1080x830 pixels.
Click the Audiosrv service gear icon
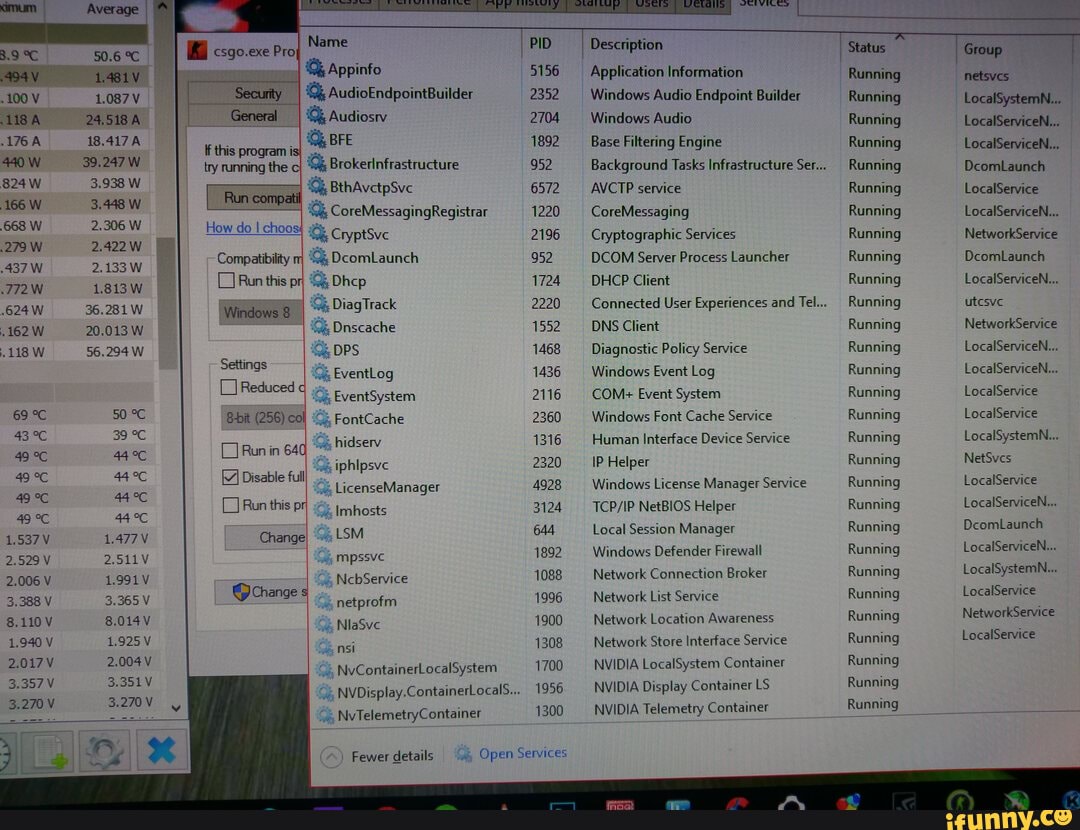(x=316, y=115)
